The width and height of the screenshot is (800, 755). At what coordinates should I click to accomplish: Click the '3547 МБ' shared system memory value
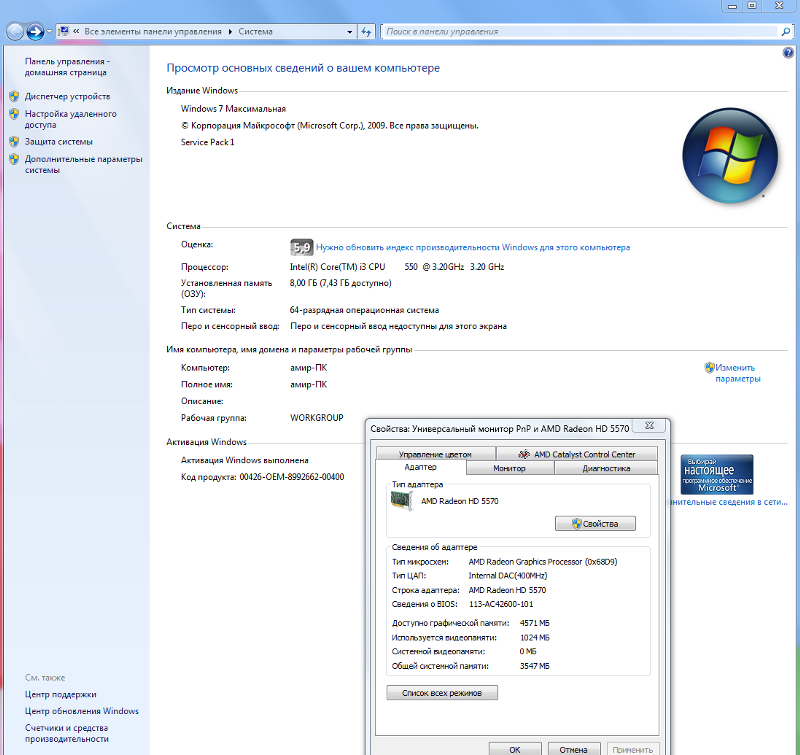pos(535,666)
